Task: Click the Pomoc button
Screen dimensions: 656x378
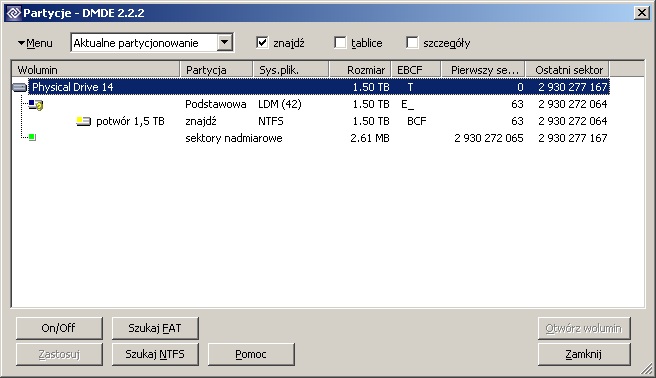Action: pos(251,354)
